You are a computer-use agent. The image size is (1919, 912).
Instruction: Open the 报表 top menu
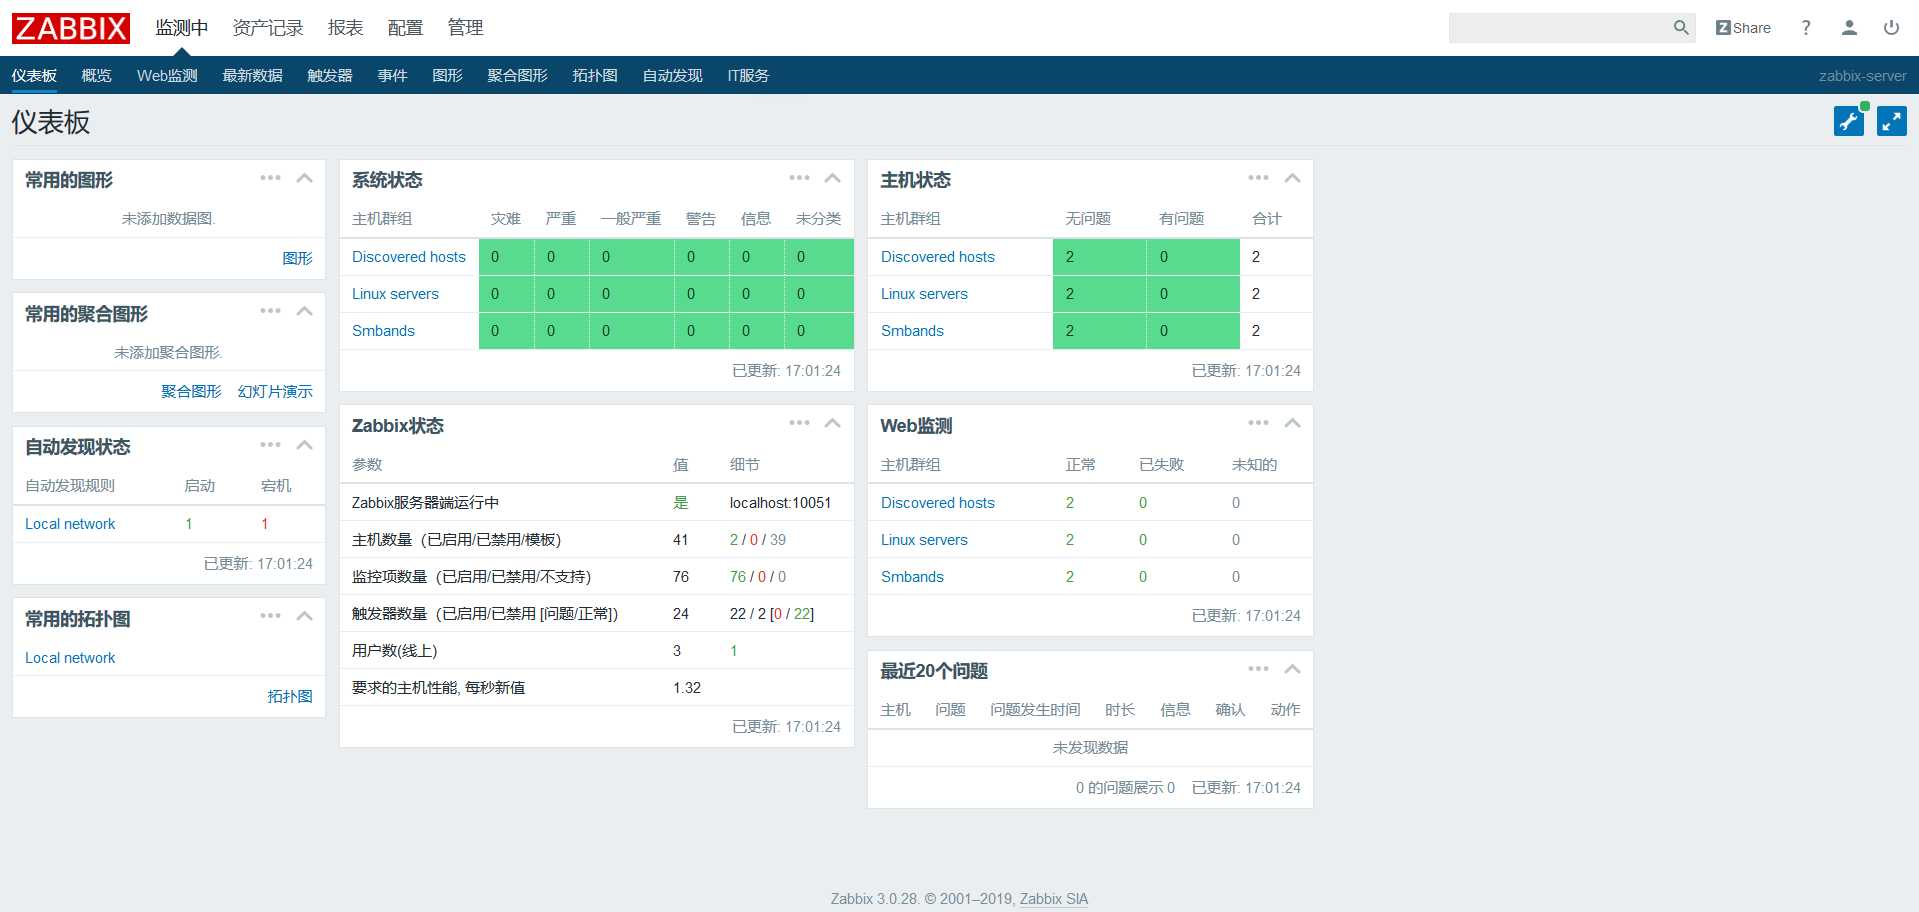click(346, 28)
